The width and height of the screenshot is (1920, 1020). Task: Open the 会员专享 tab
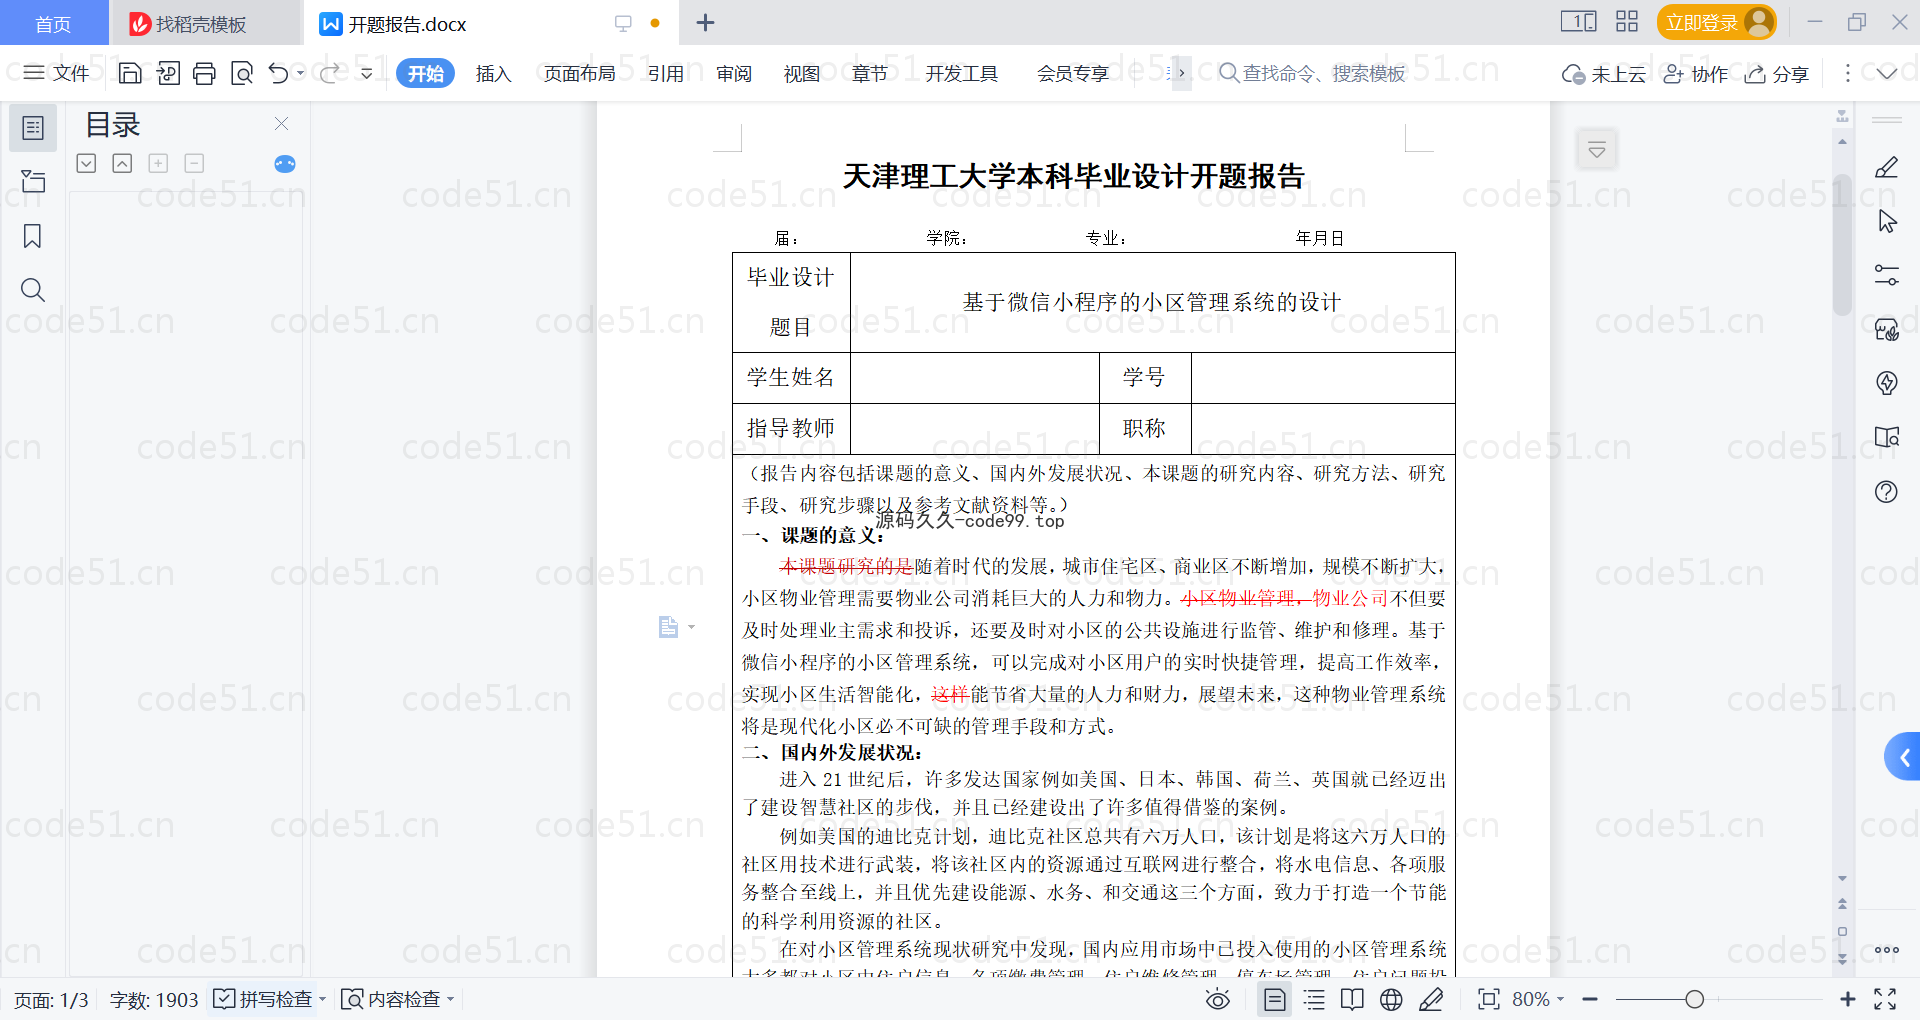1073,73
